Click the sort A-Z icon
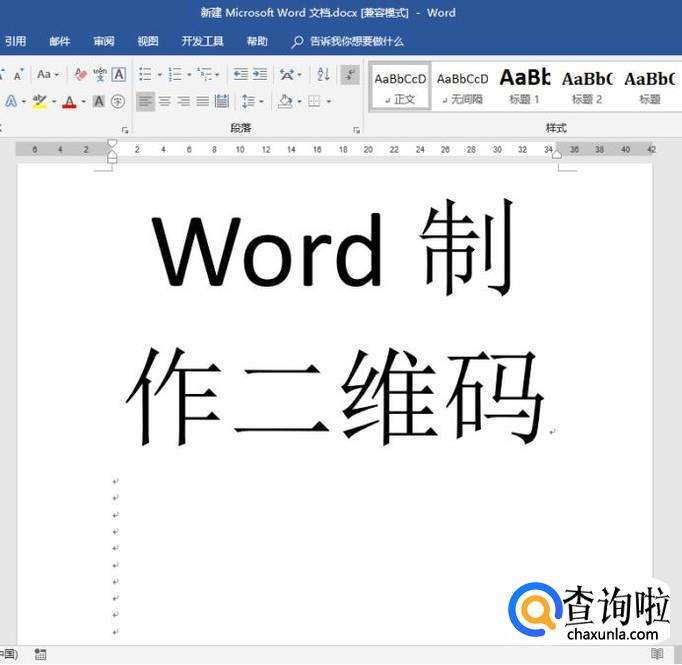Viewport: 682px width, 665px height. (x=323, y=74)
